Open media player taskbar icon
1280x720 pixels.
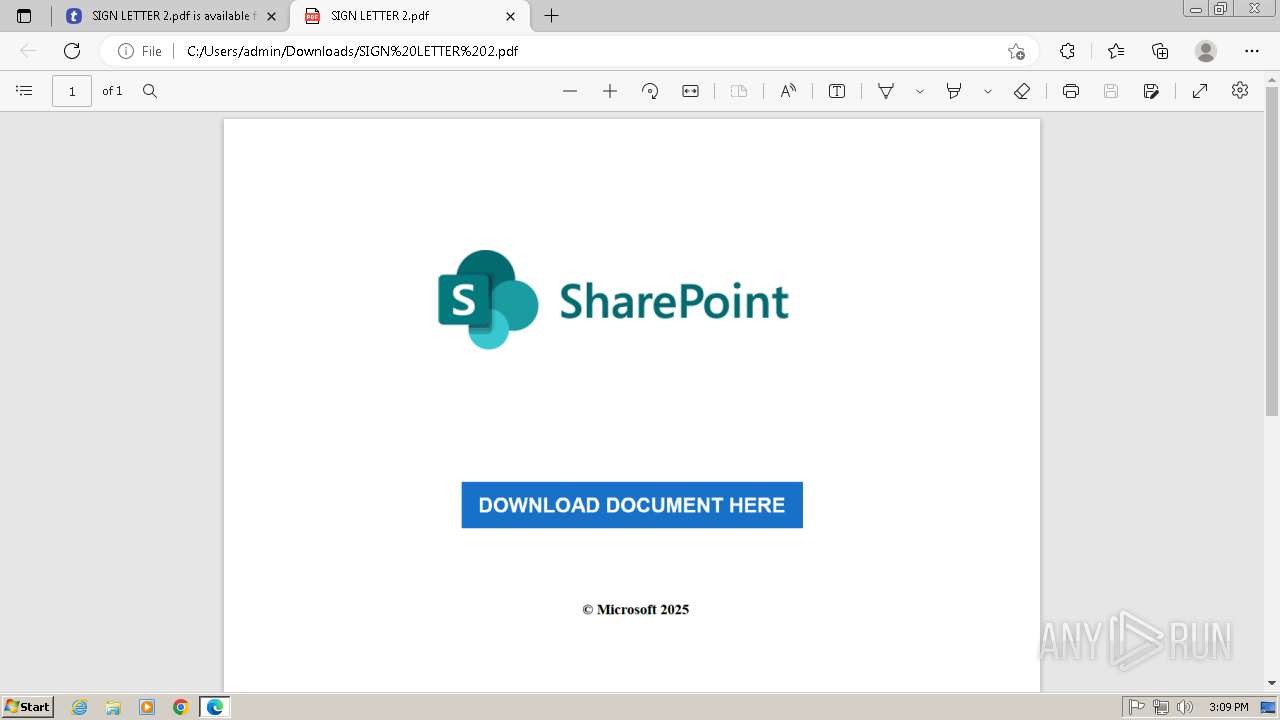[147, 707]
